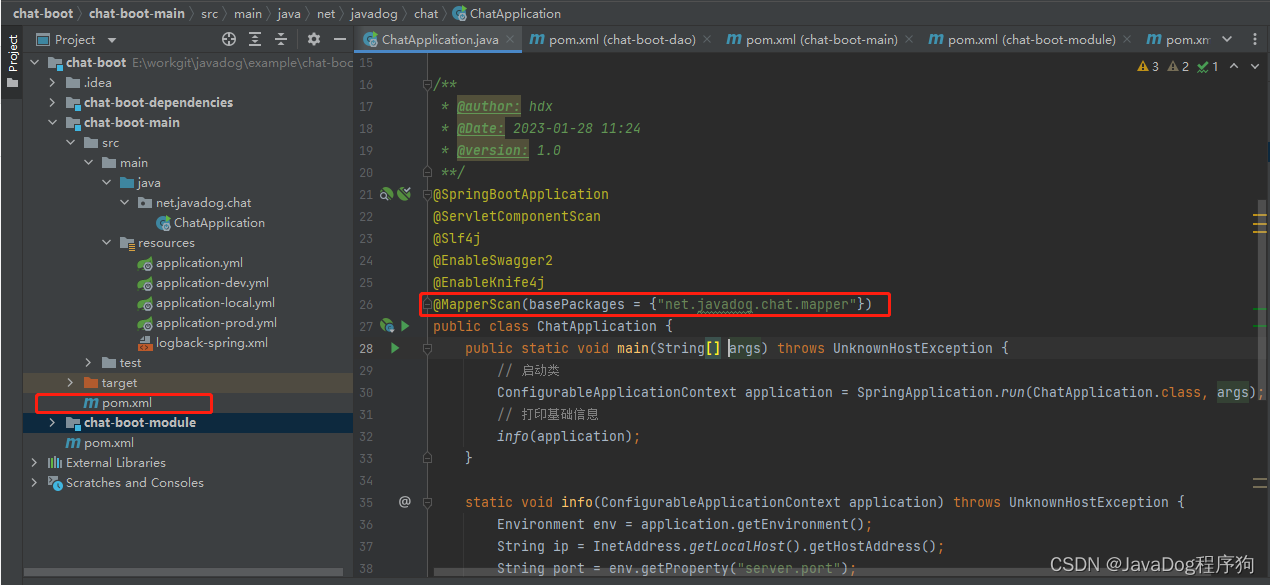Open the Project view mode dropdown
1270x585 pixels.
pos(111,40)
